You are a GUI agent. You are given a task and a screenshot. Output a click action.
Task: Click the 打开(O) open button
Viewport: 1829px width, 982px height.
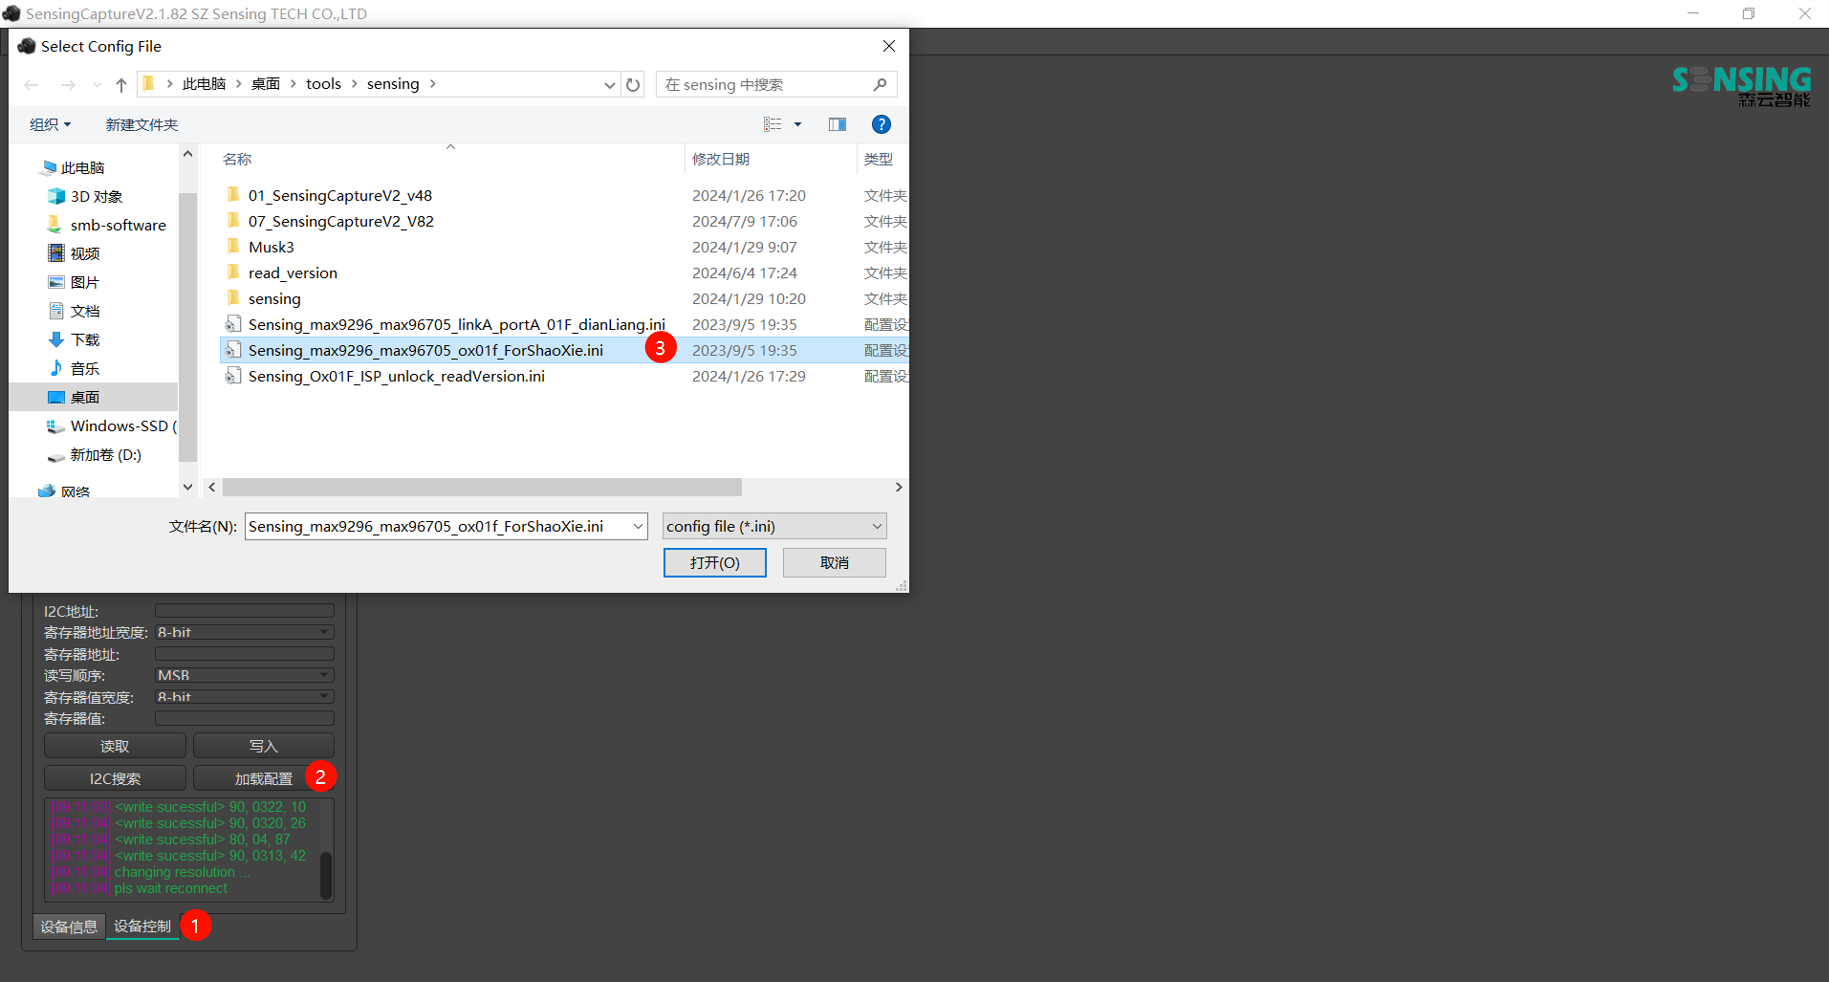click(x=714, y=563)
